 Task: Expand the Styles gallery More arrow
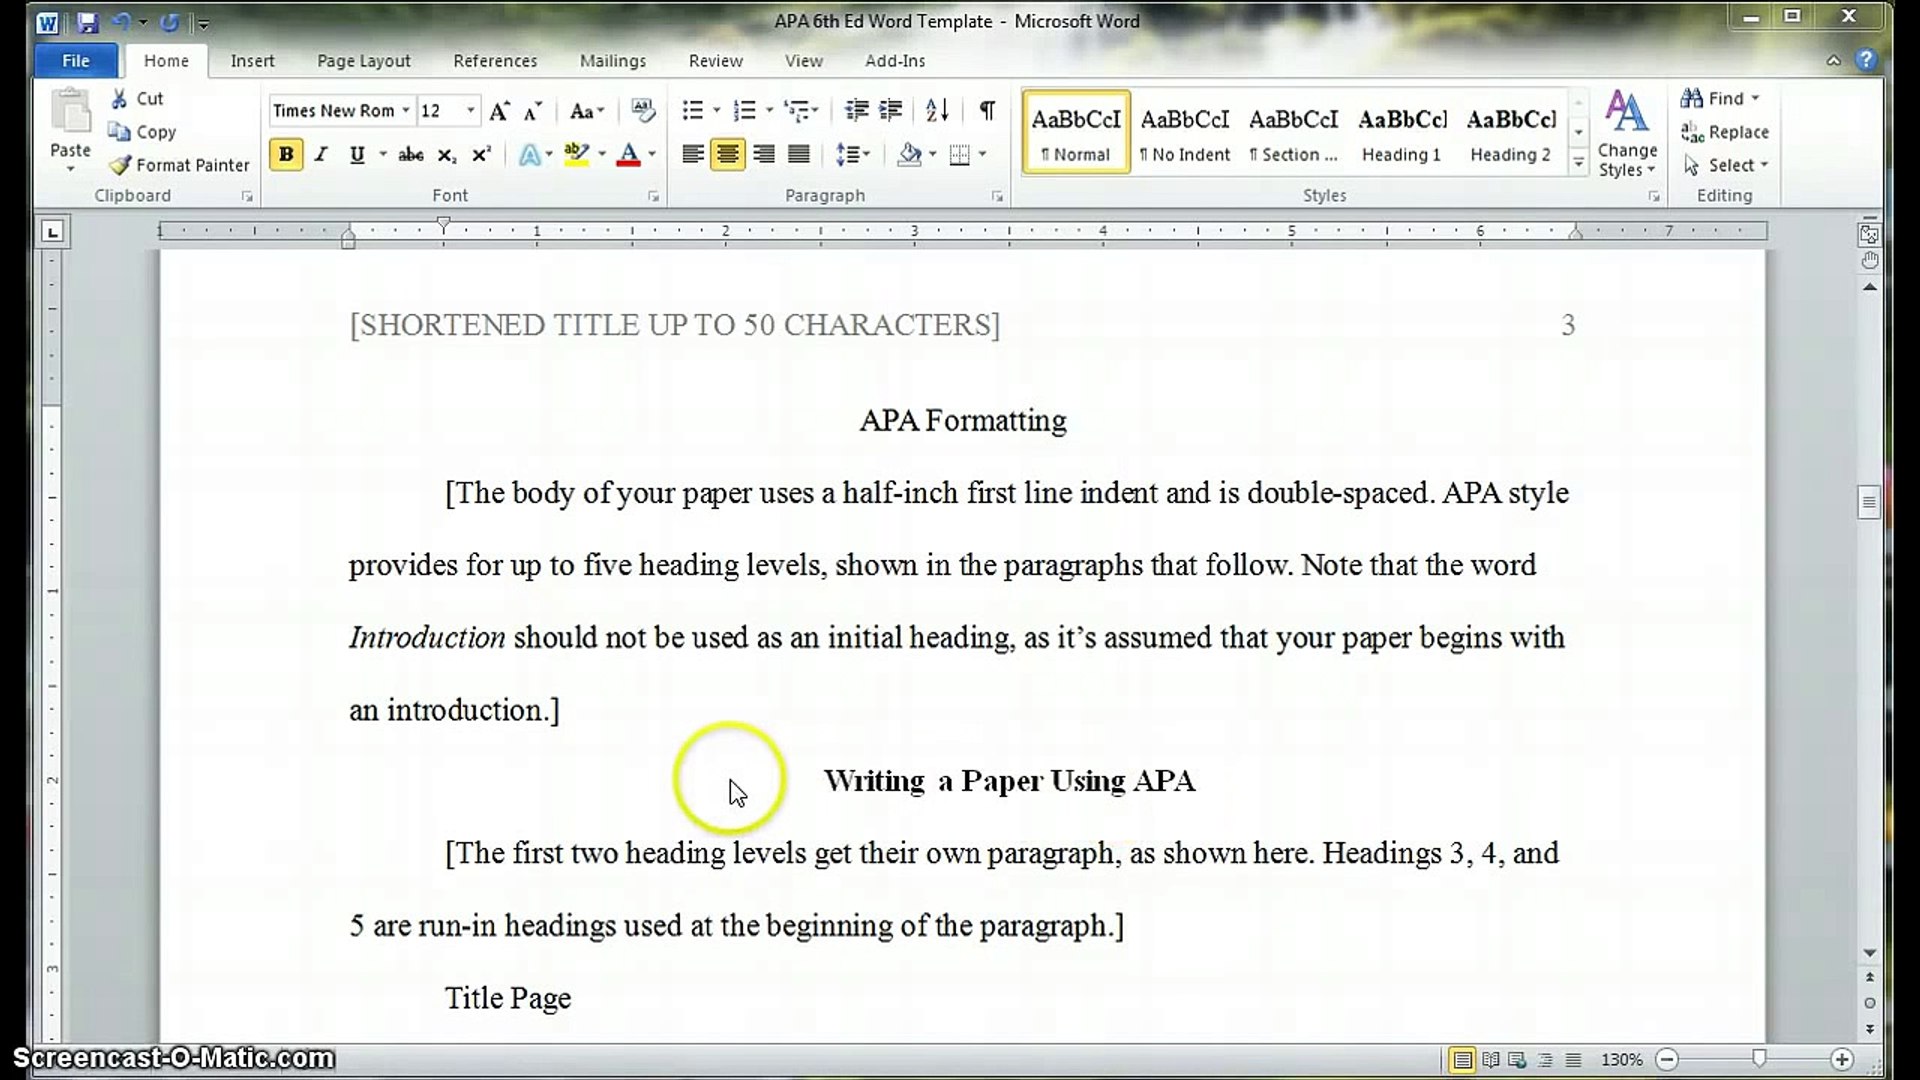click(1578, 164)
